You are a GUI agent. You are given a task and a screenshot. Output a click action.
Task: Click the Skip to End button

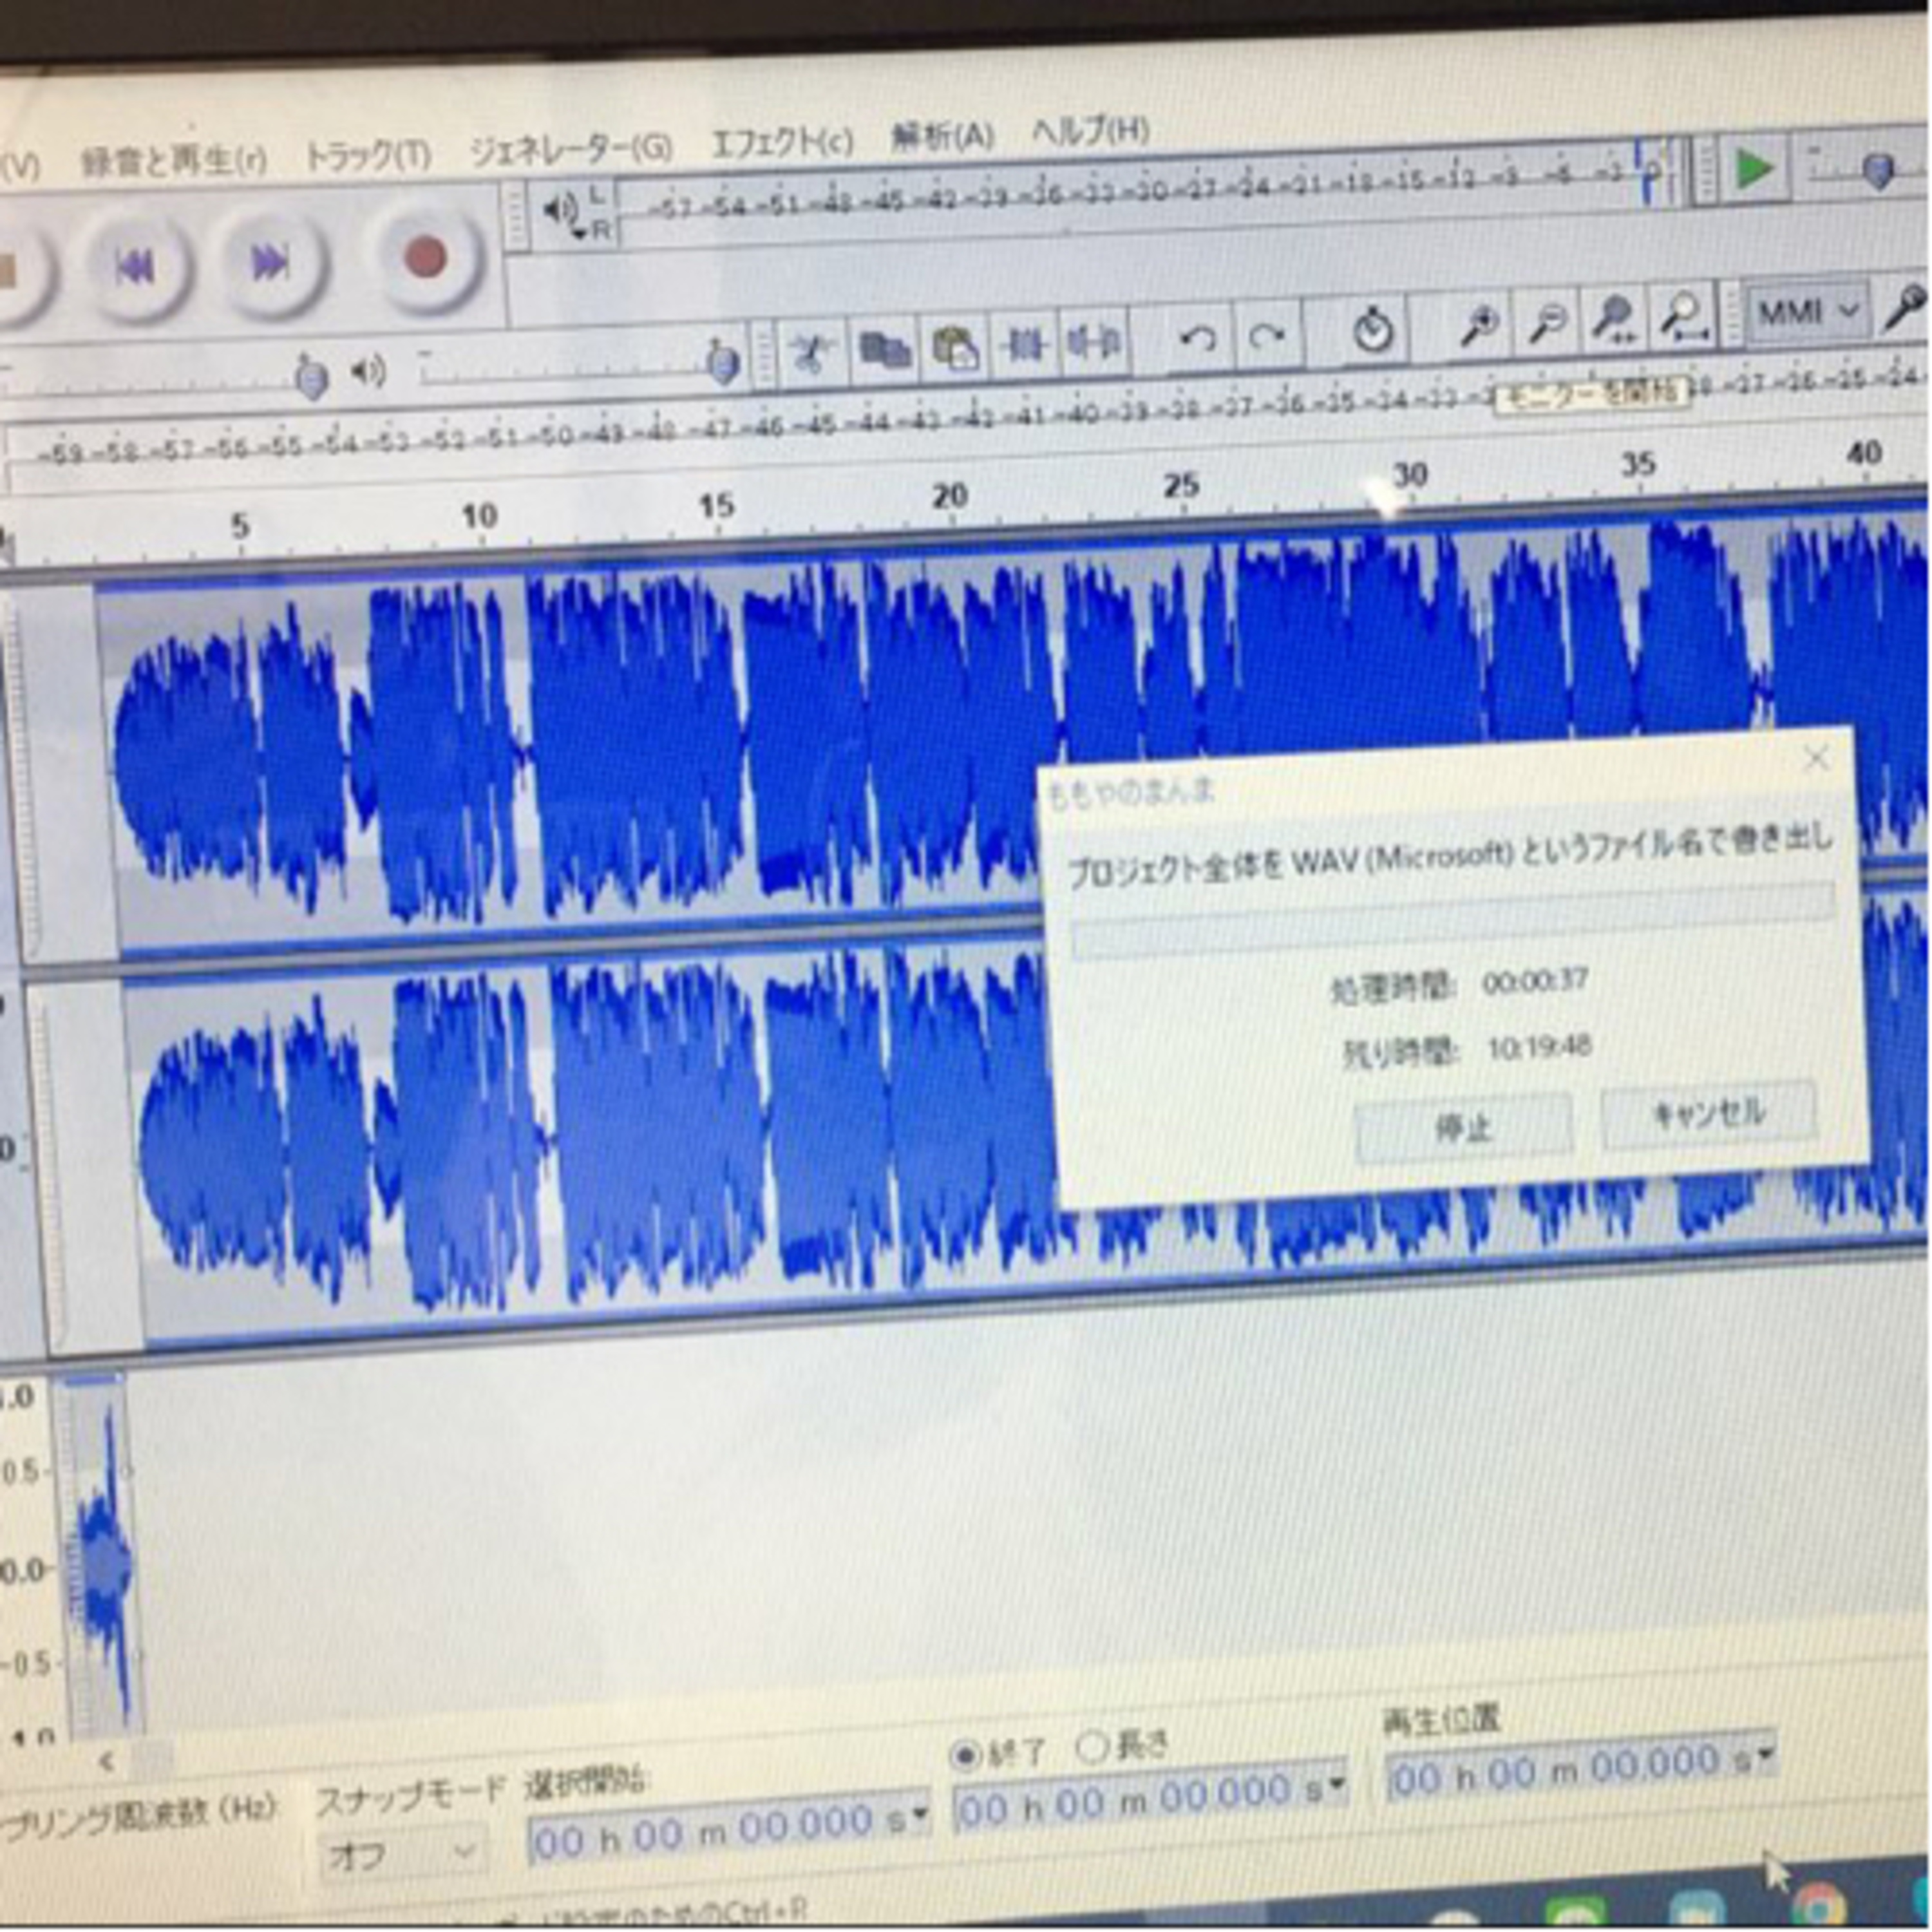[x=270, y=264]
